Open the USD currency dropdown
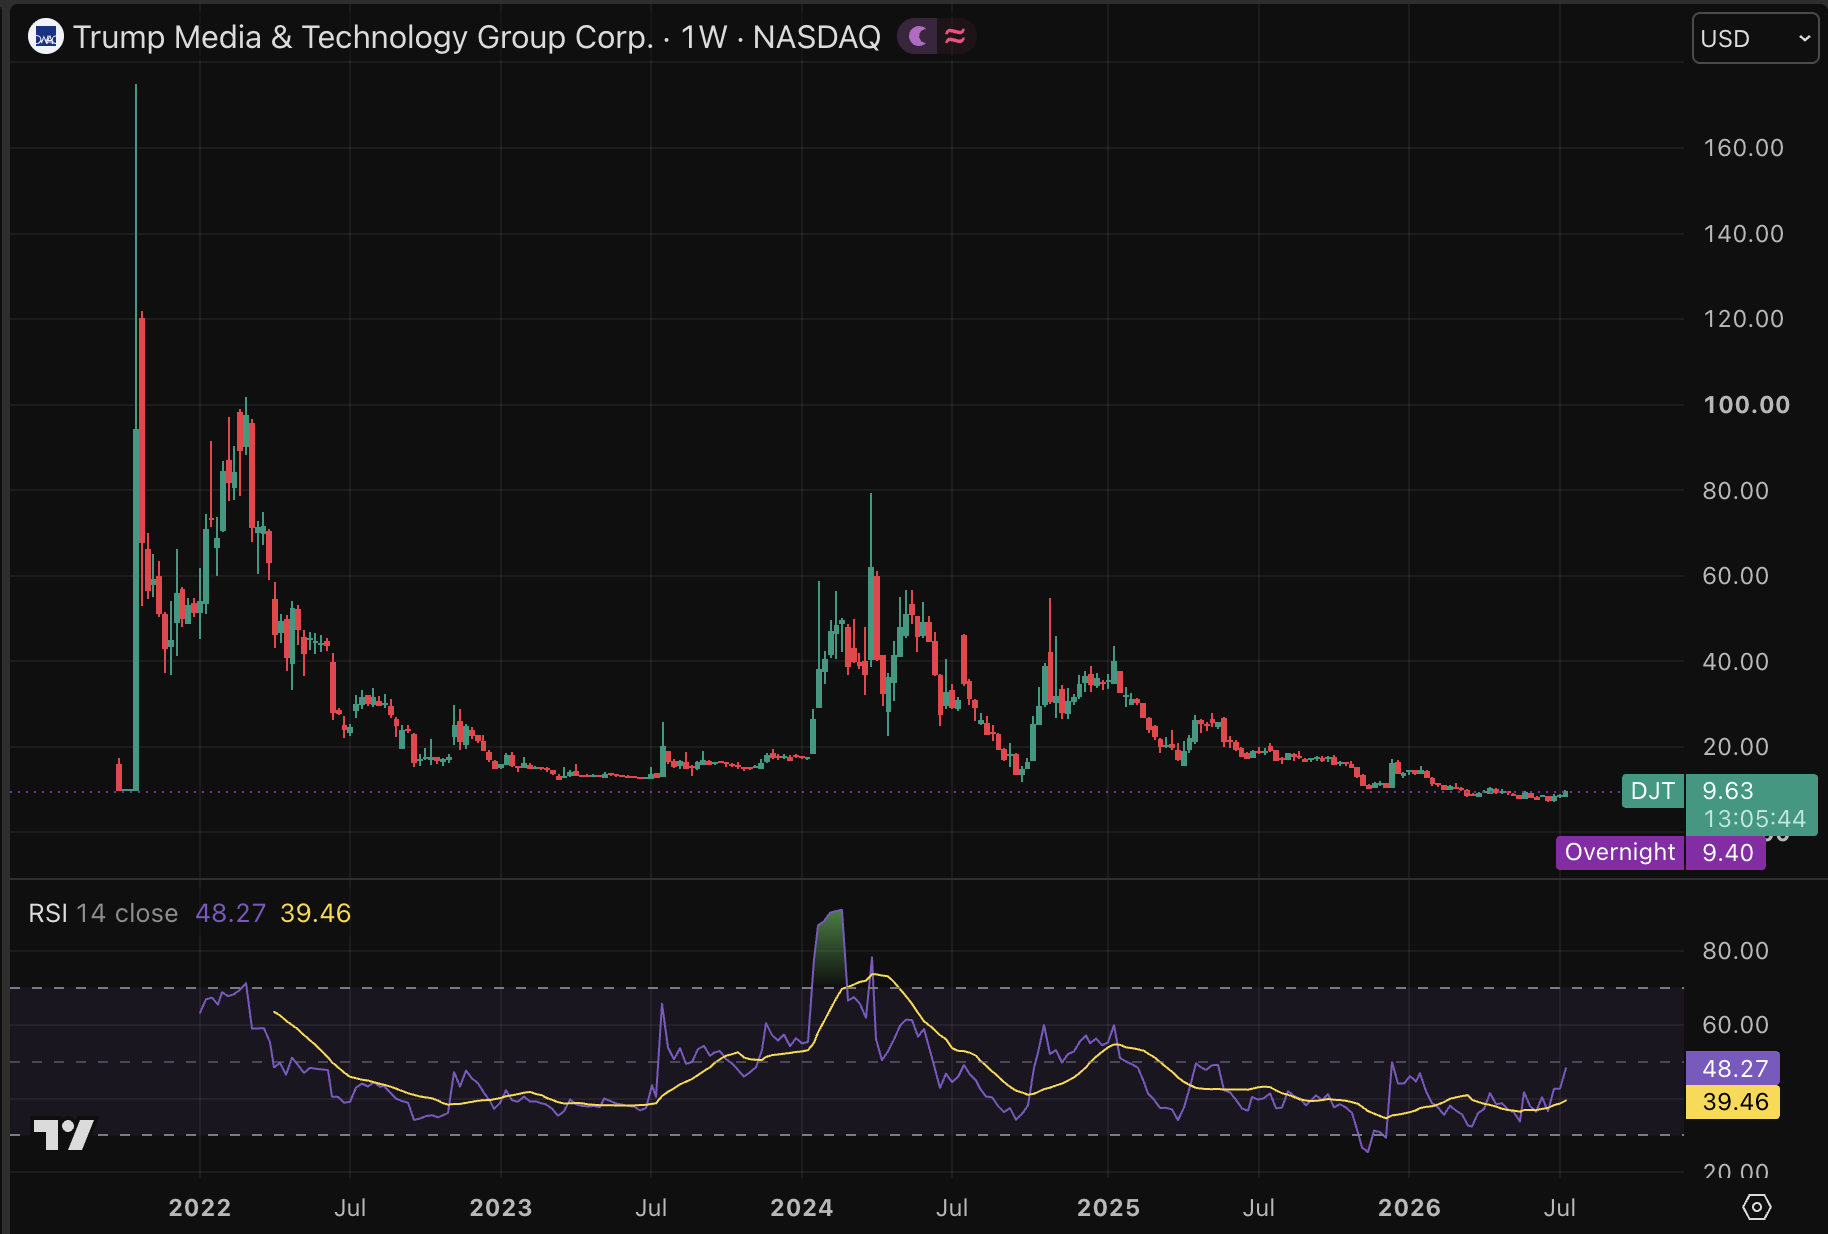The image size is (1828, 1234). 1755,38
